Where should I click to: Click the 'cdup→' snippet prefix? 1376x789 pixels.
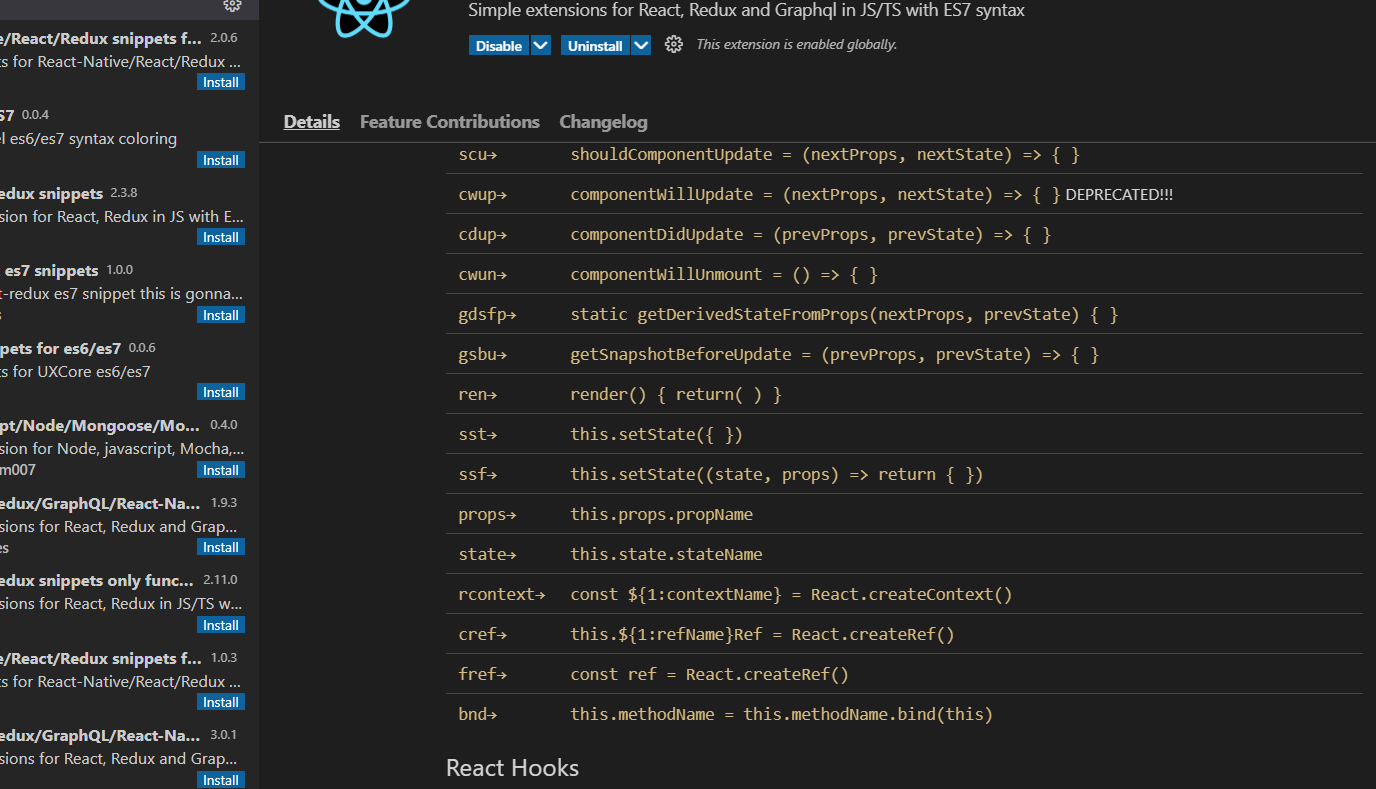[x=483, y=235]
